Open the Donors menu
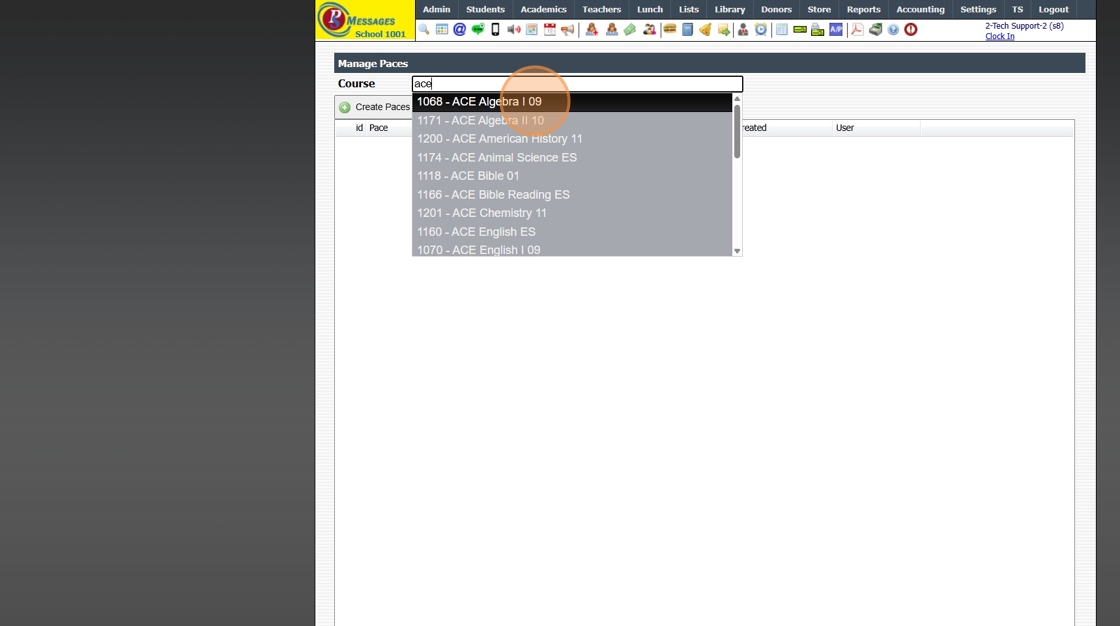 point(776,9)
